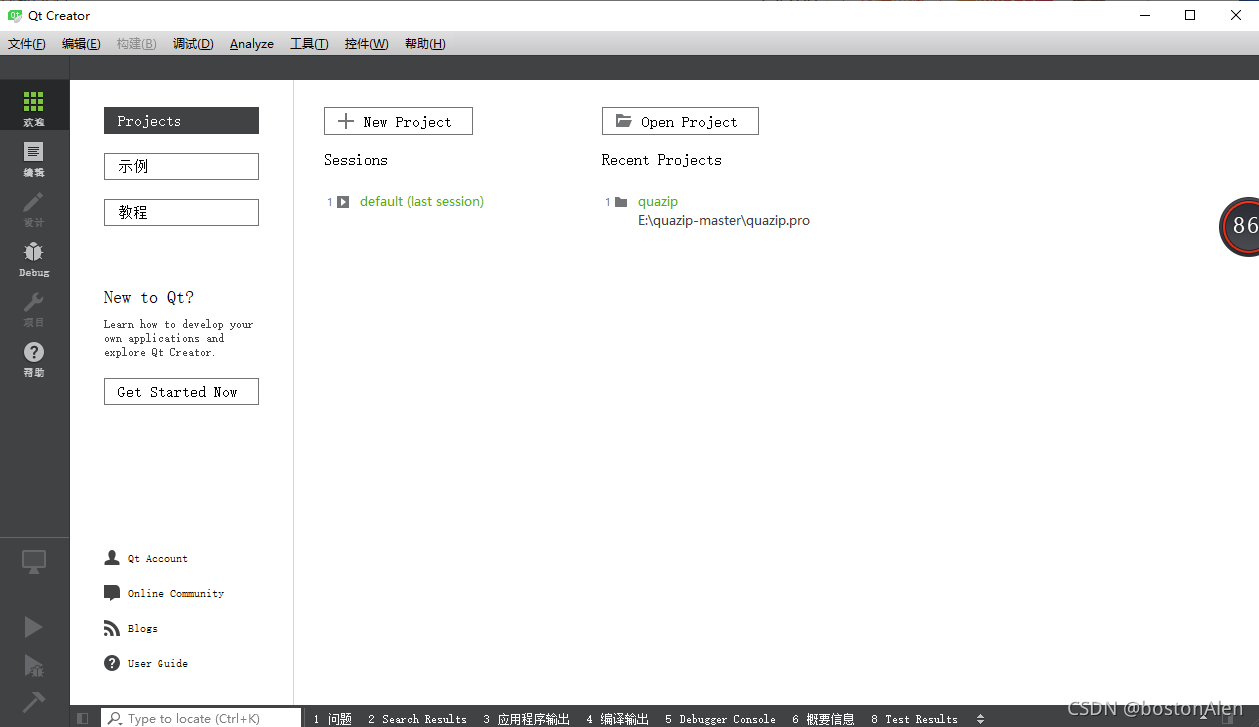
Task: Open the 3 应用程序输出 pane
Action: point(527,718)
